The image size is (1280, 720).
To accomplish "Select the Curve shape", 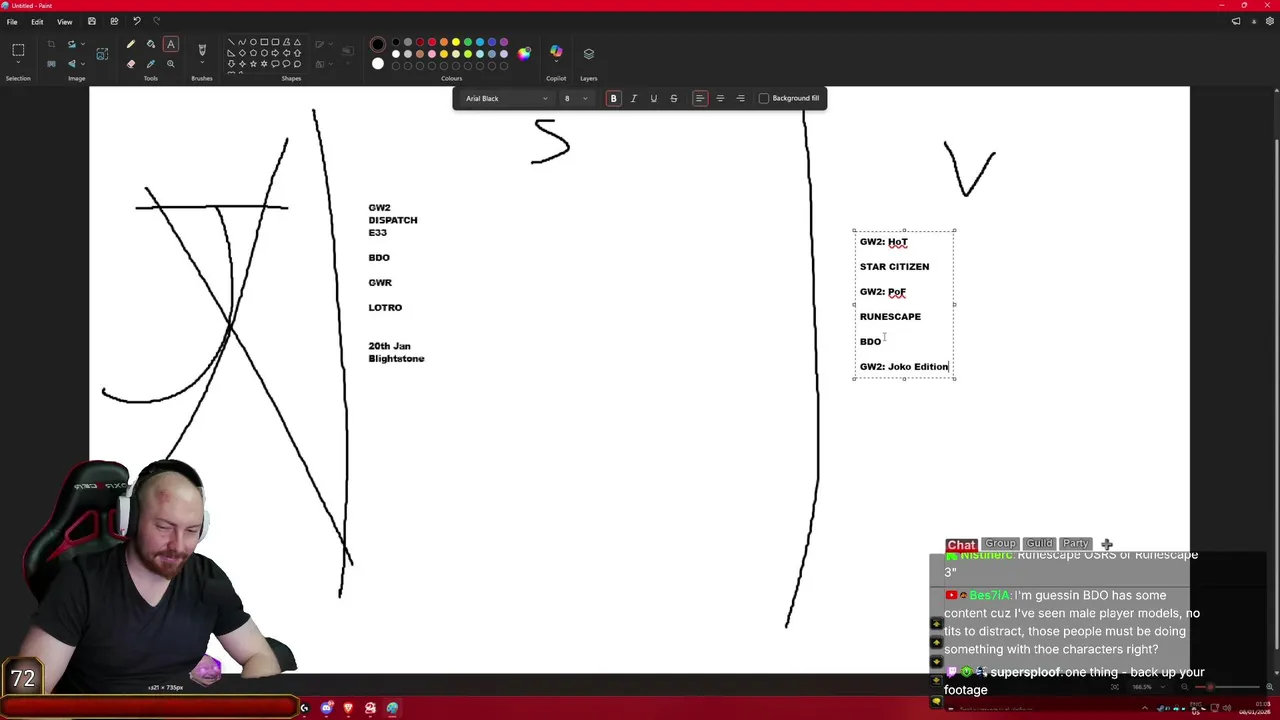I will coord(242,43).
